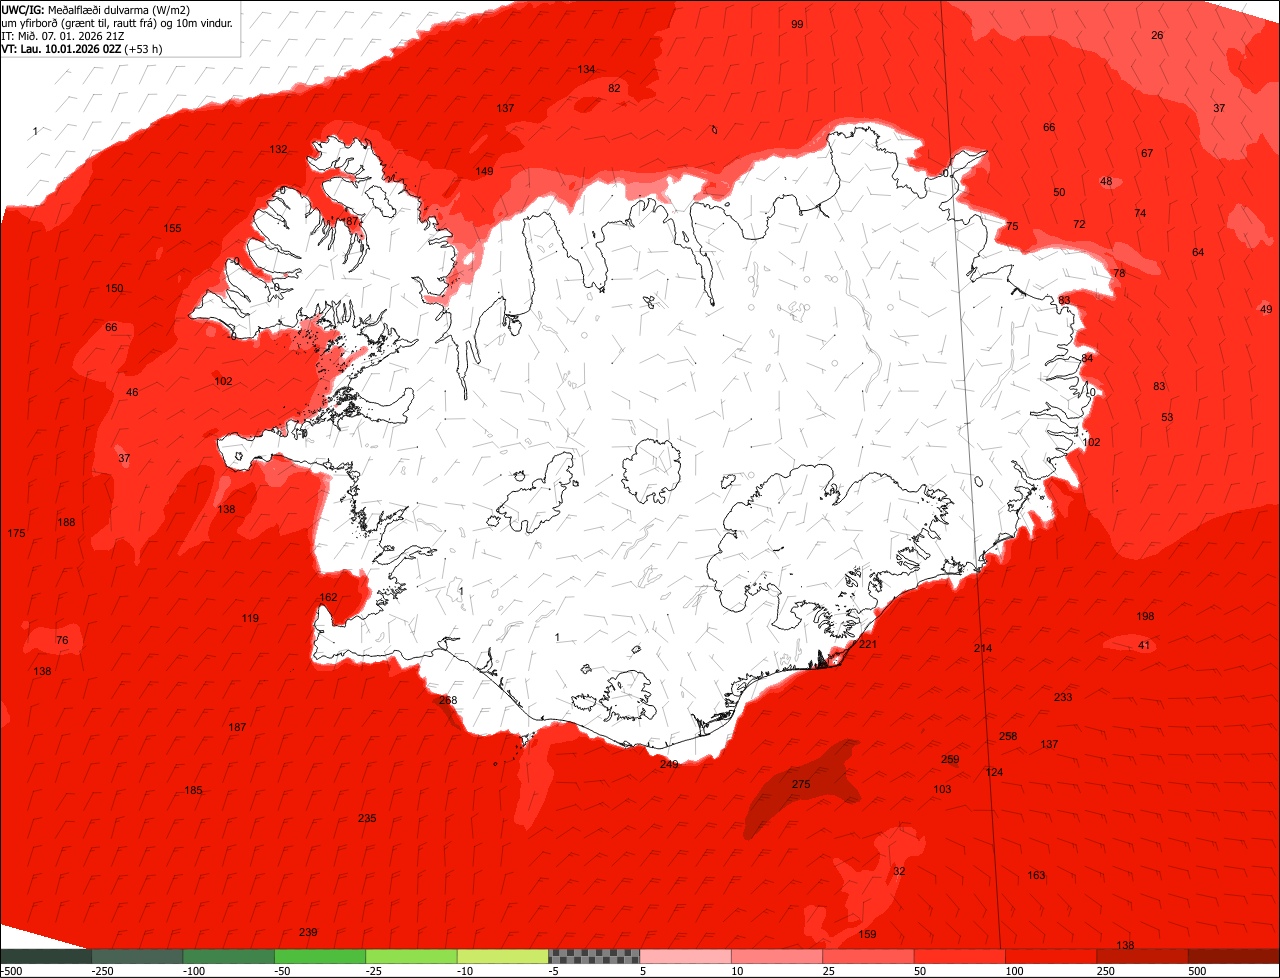Click the darkest green swatch from -500 to -250
Screen dimensions: 1280x978
pyautogui.click(x=46, y=956)
